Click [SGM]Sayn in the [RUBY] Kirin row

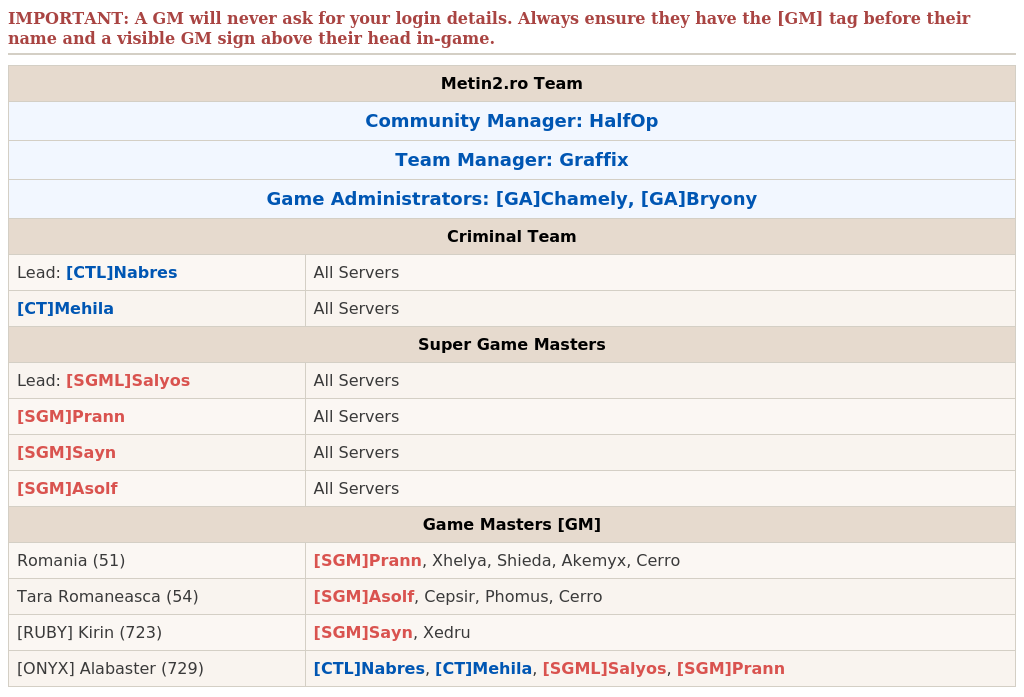(x=363, y=632)
